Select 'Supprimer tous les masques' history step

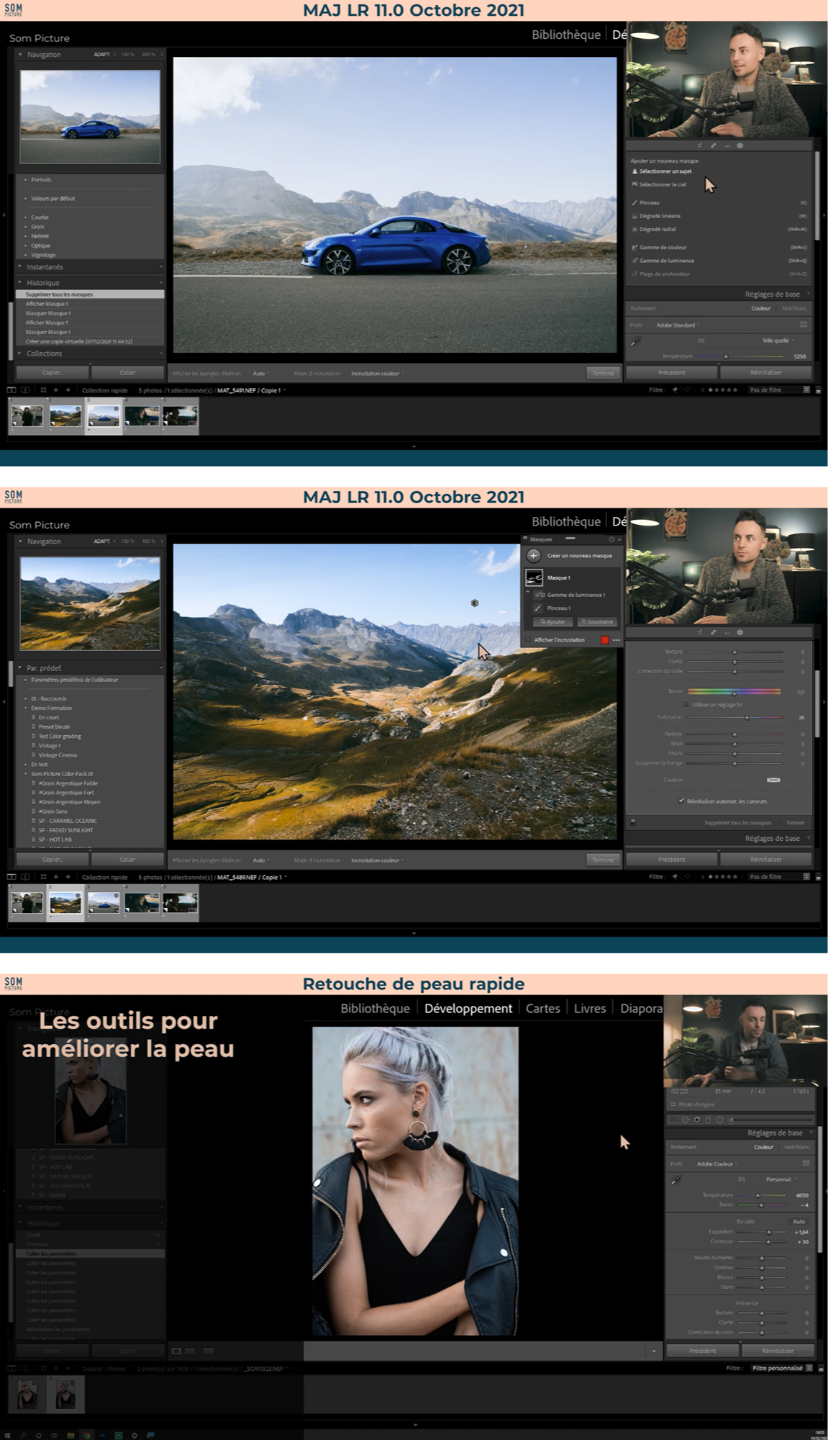coord(91,294)
